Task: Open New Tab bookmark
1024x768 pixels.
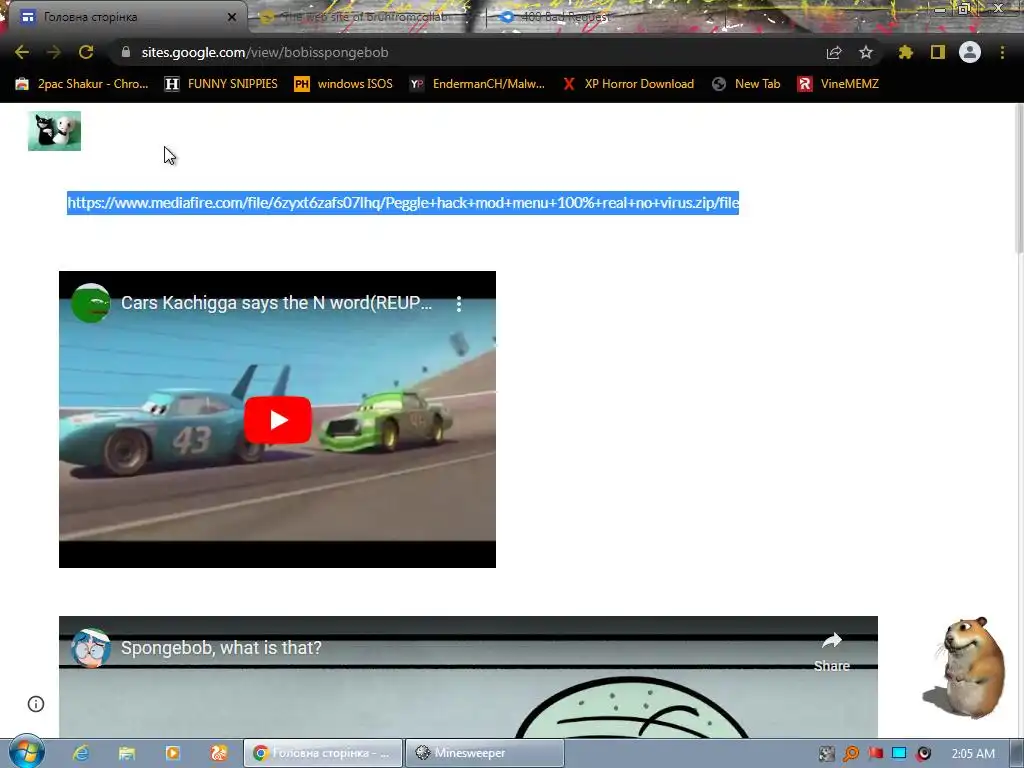Action: pos(746,84)
